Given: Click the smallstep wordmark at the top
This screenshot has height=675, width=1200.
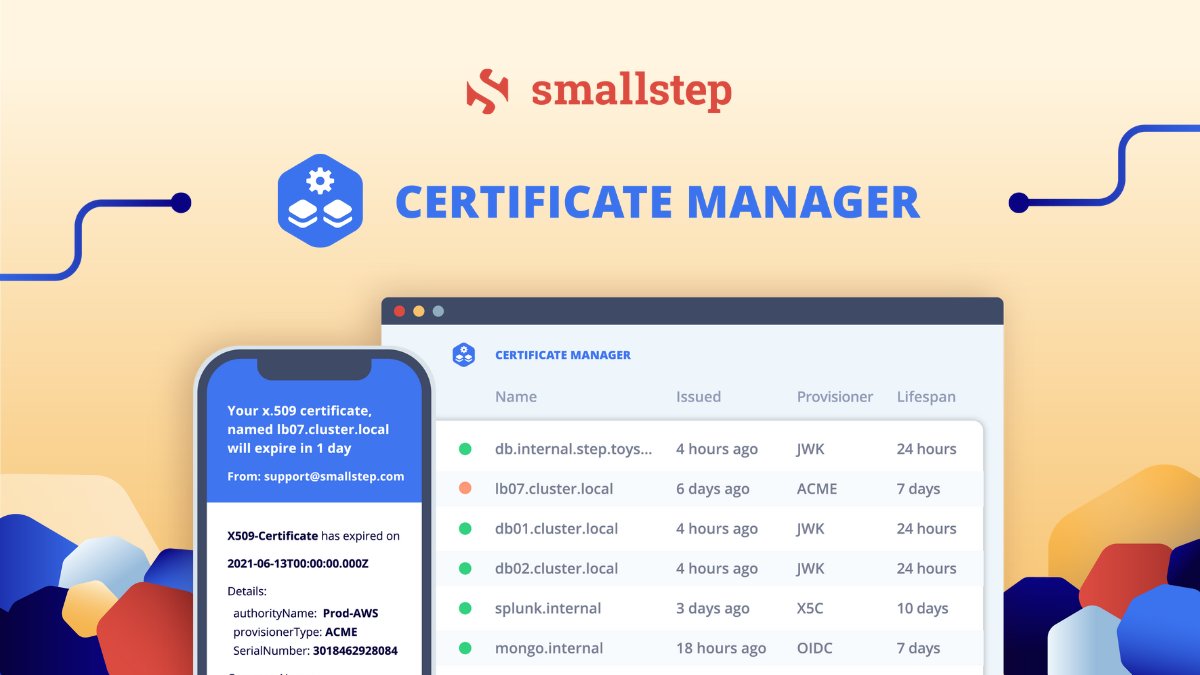Looking at the screenshot, I should point(630,90).
